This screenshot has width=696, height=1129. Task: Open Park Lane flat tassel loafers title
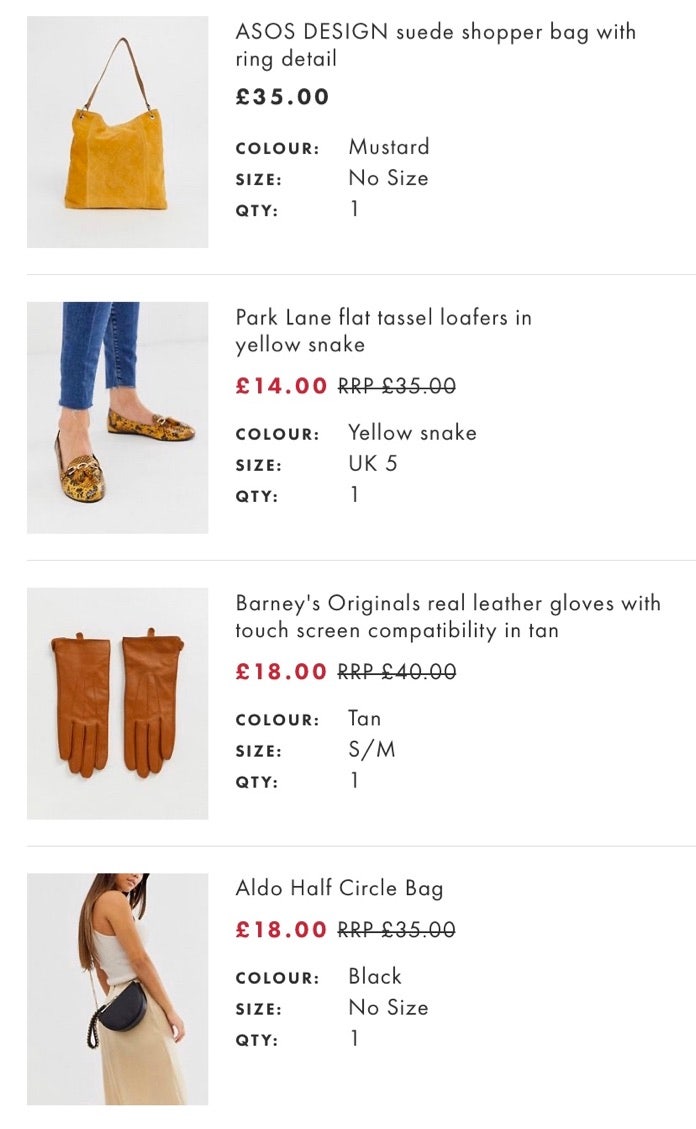click(x=383, y=331)
